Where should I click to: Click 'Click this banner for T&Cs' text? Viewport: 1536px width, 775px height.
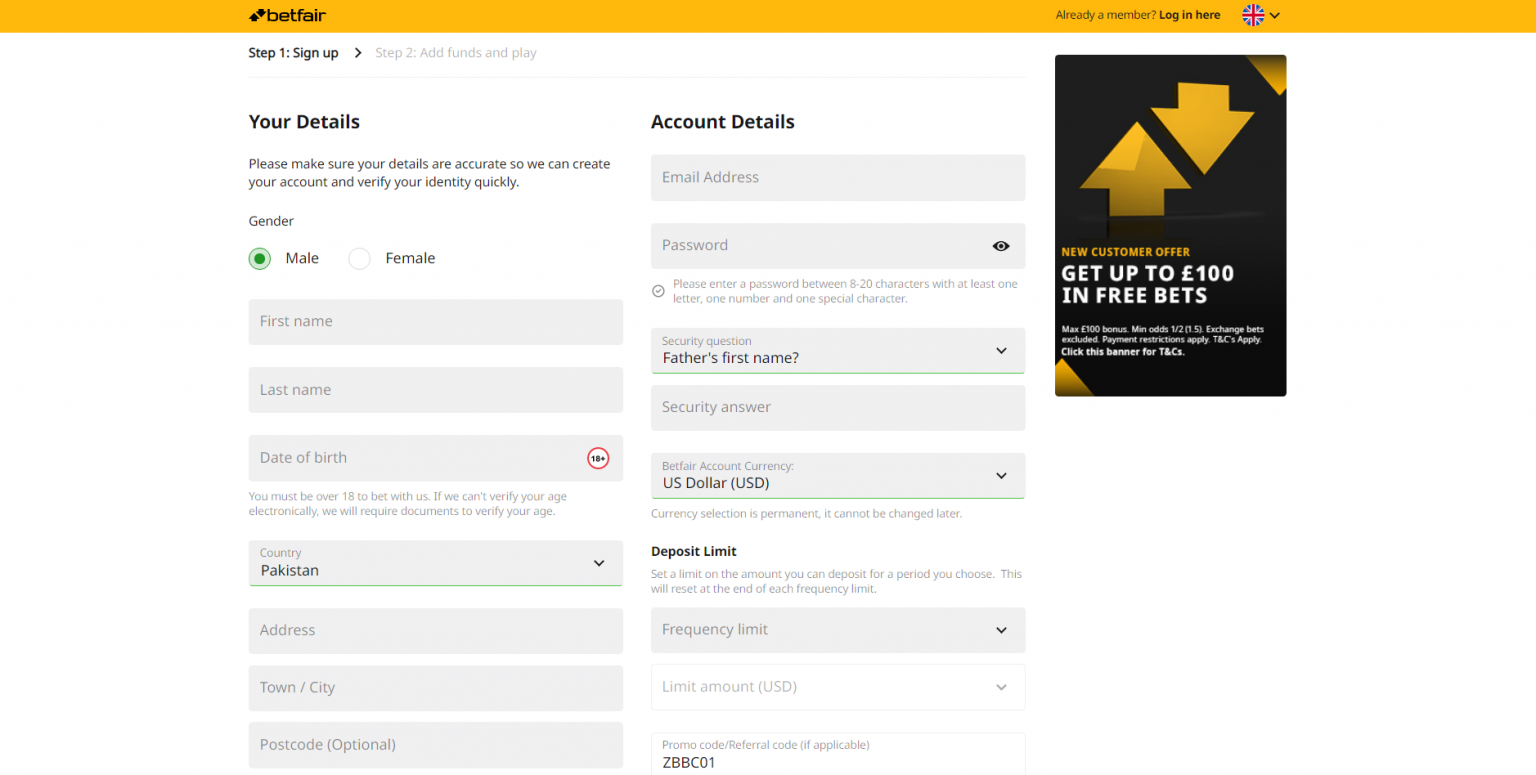click(x=1123, y=352)
